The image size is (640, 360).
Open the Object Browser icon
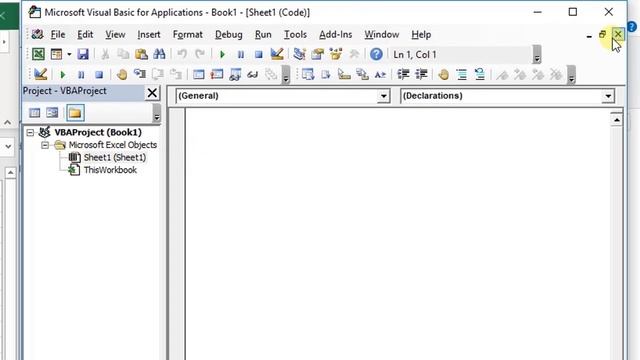tap(336, 54)
